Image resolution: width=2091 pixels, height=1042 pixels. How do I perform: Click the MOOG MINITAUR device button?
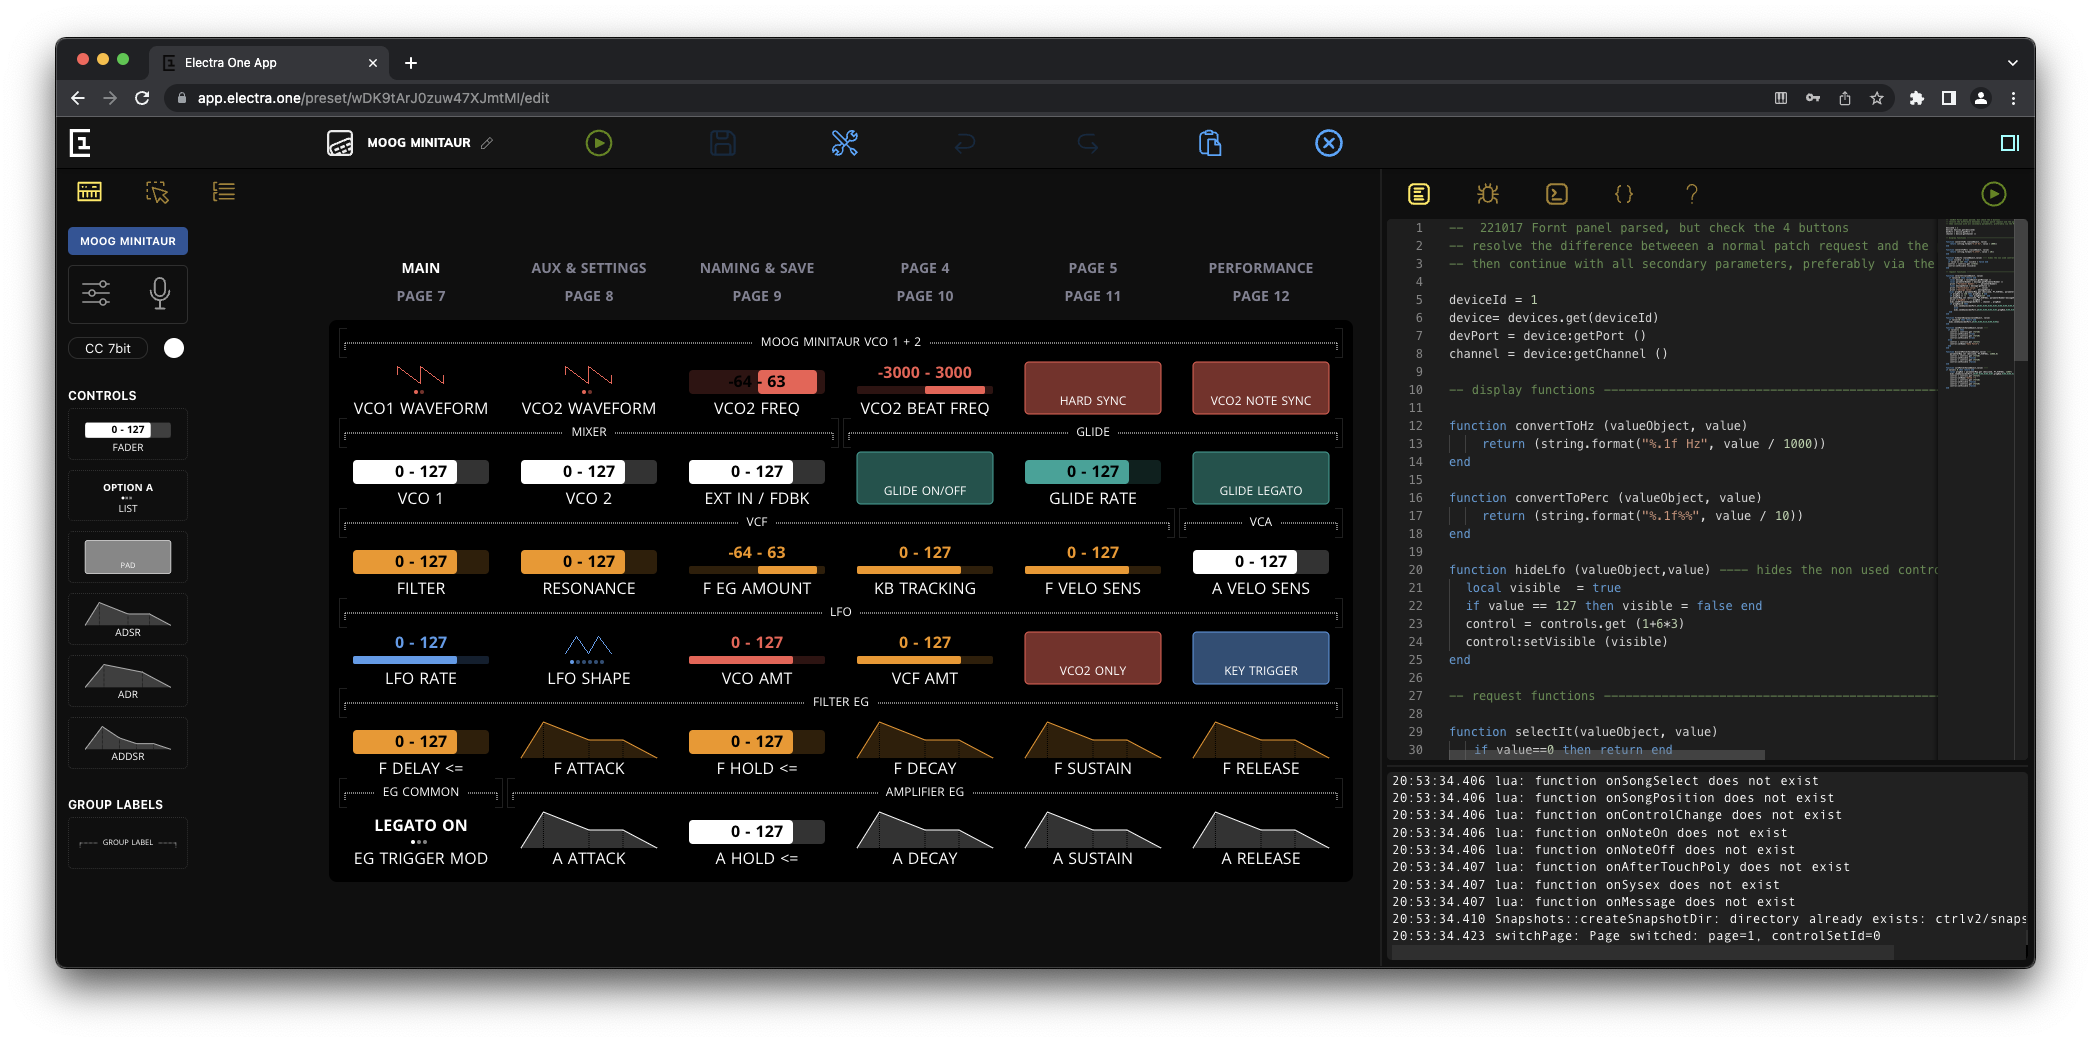tap(127, 240)
